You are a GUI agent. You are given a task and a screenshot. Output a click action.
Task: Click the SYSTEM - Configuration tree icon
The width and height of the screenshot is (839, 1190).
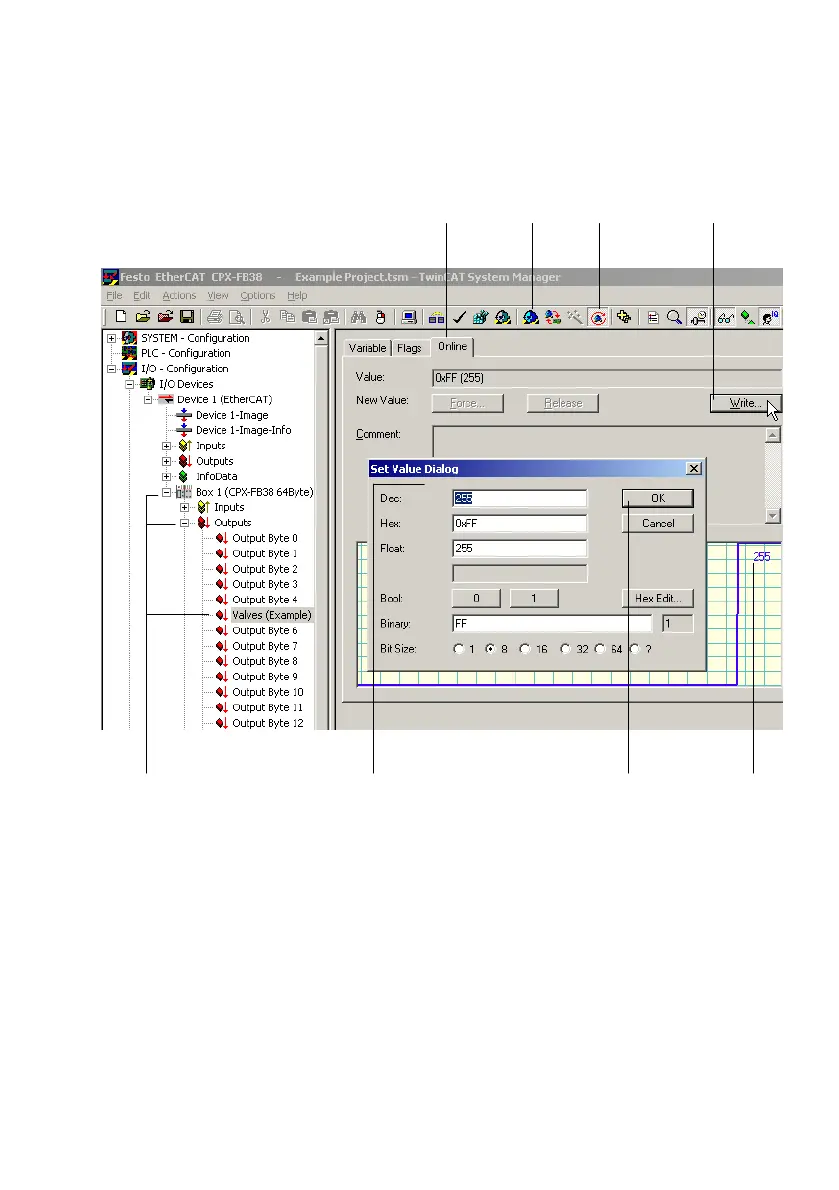point(130,338)
